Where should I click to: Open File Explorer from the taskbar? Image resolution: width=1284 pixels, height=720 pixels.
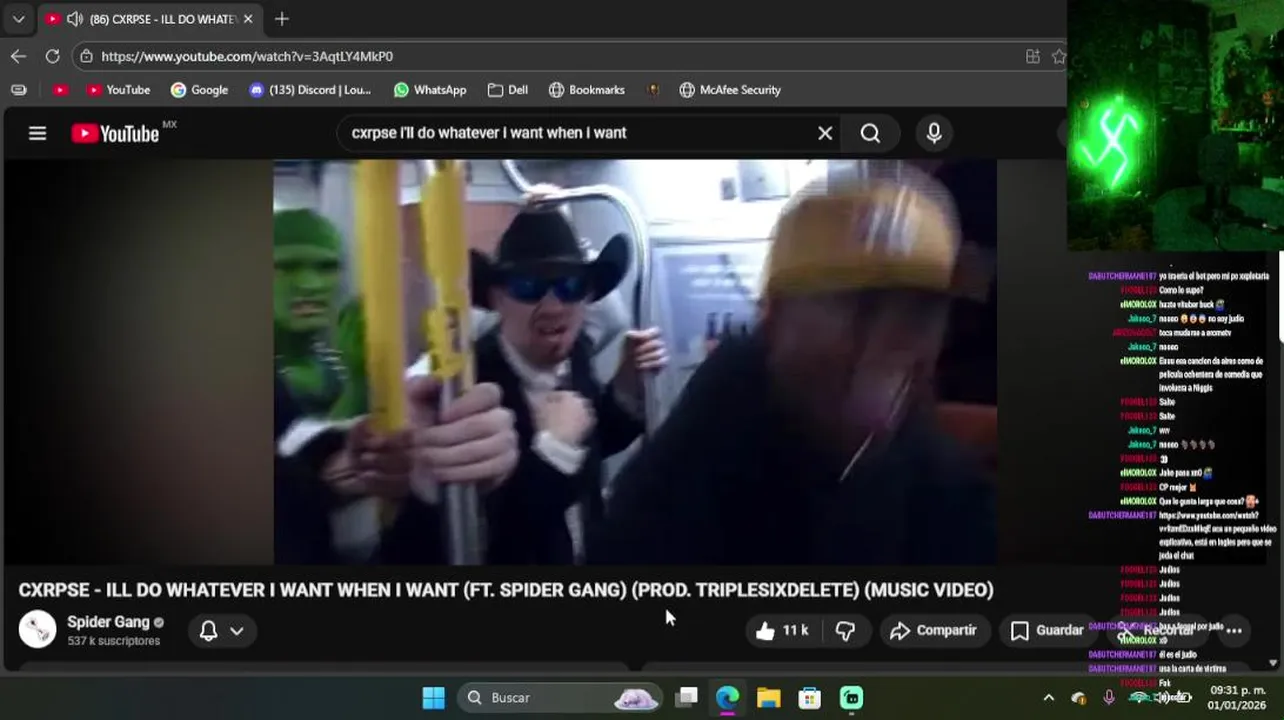tap(768, 697)
